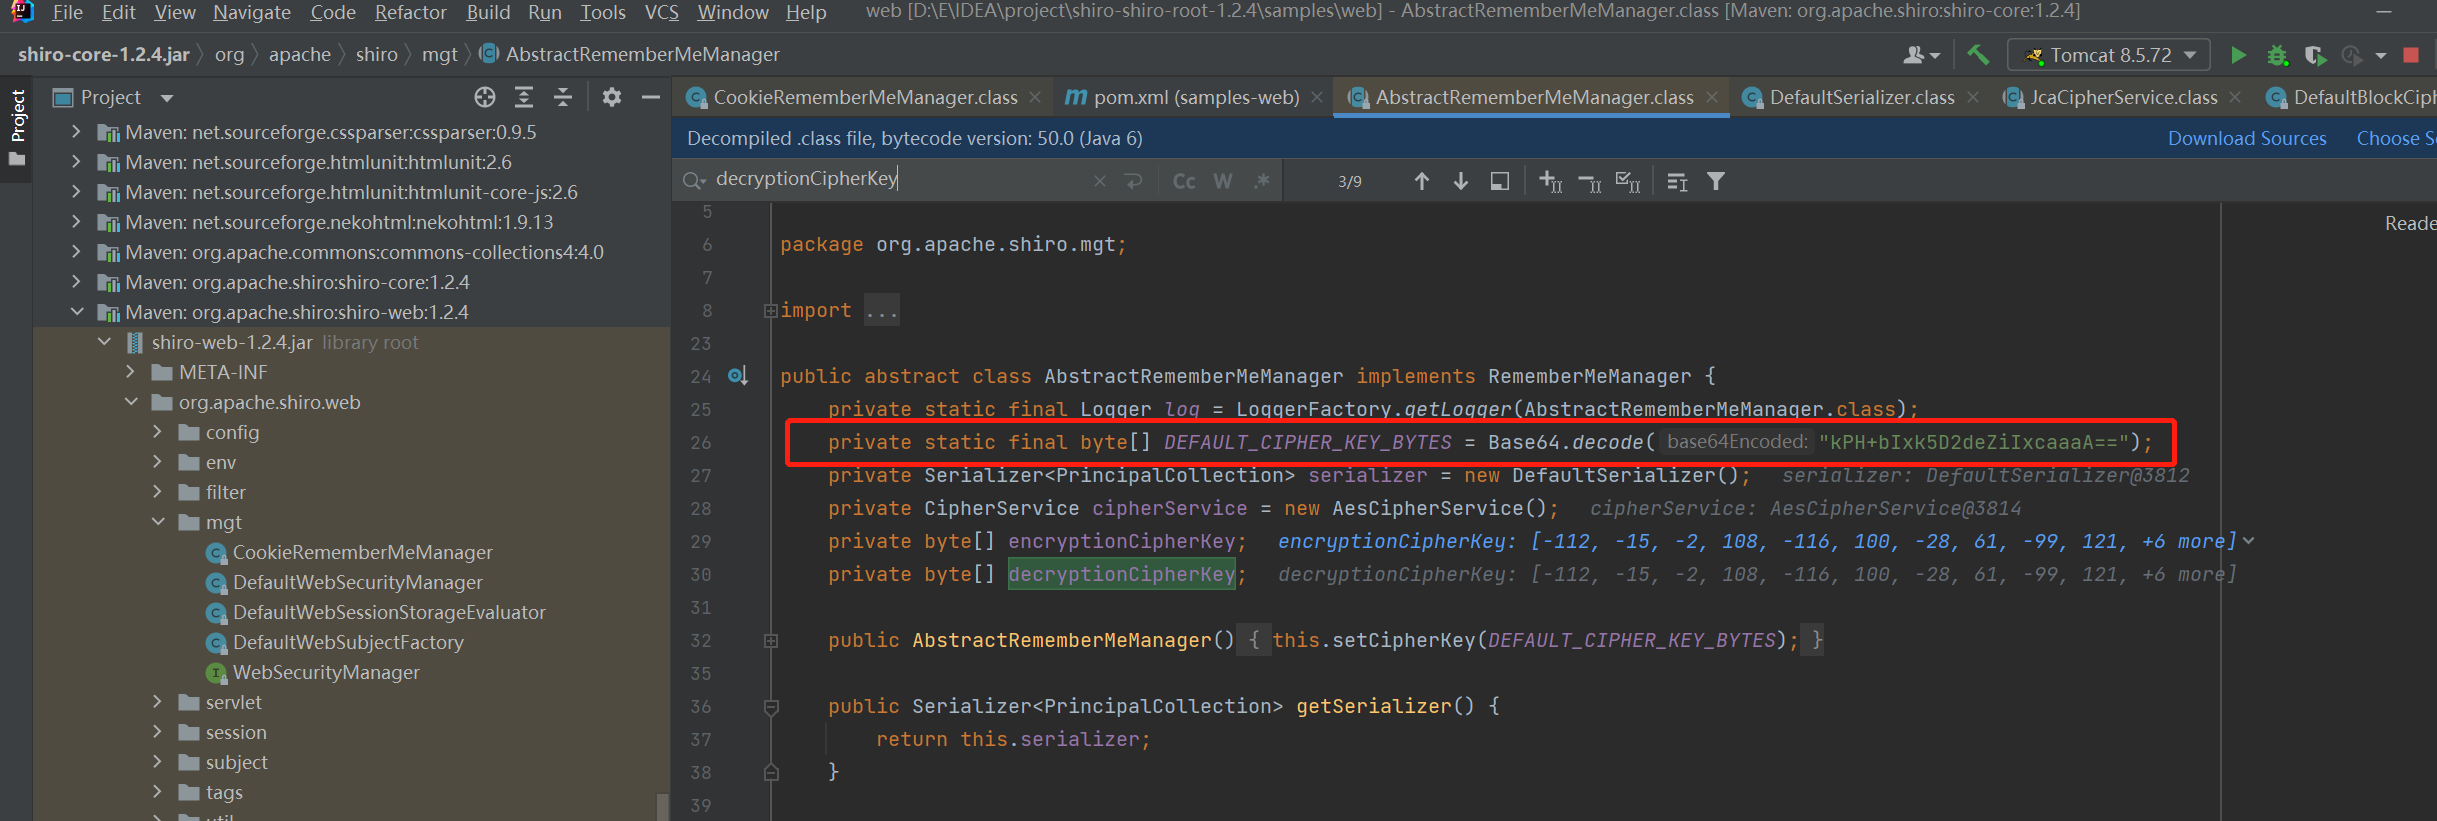Open the Project view selector dropdown arrow
2437x821 pixels.
pyautogui.click(x=167, y=98)
